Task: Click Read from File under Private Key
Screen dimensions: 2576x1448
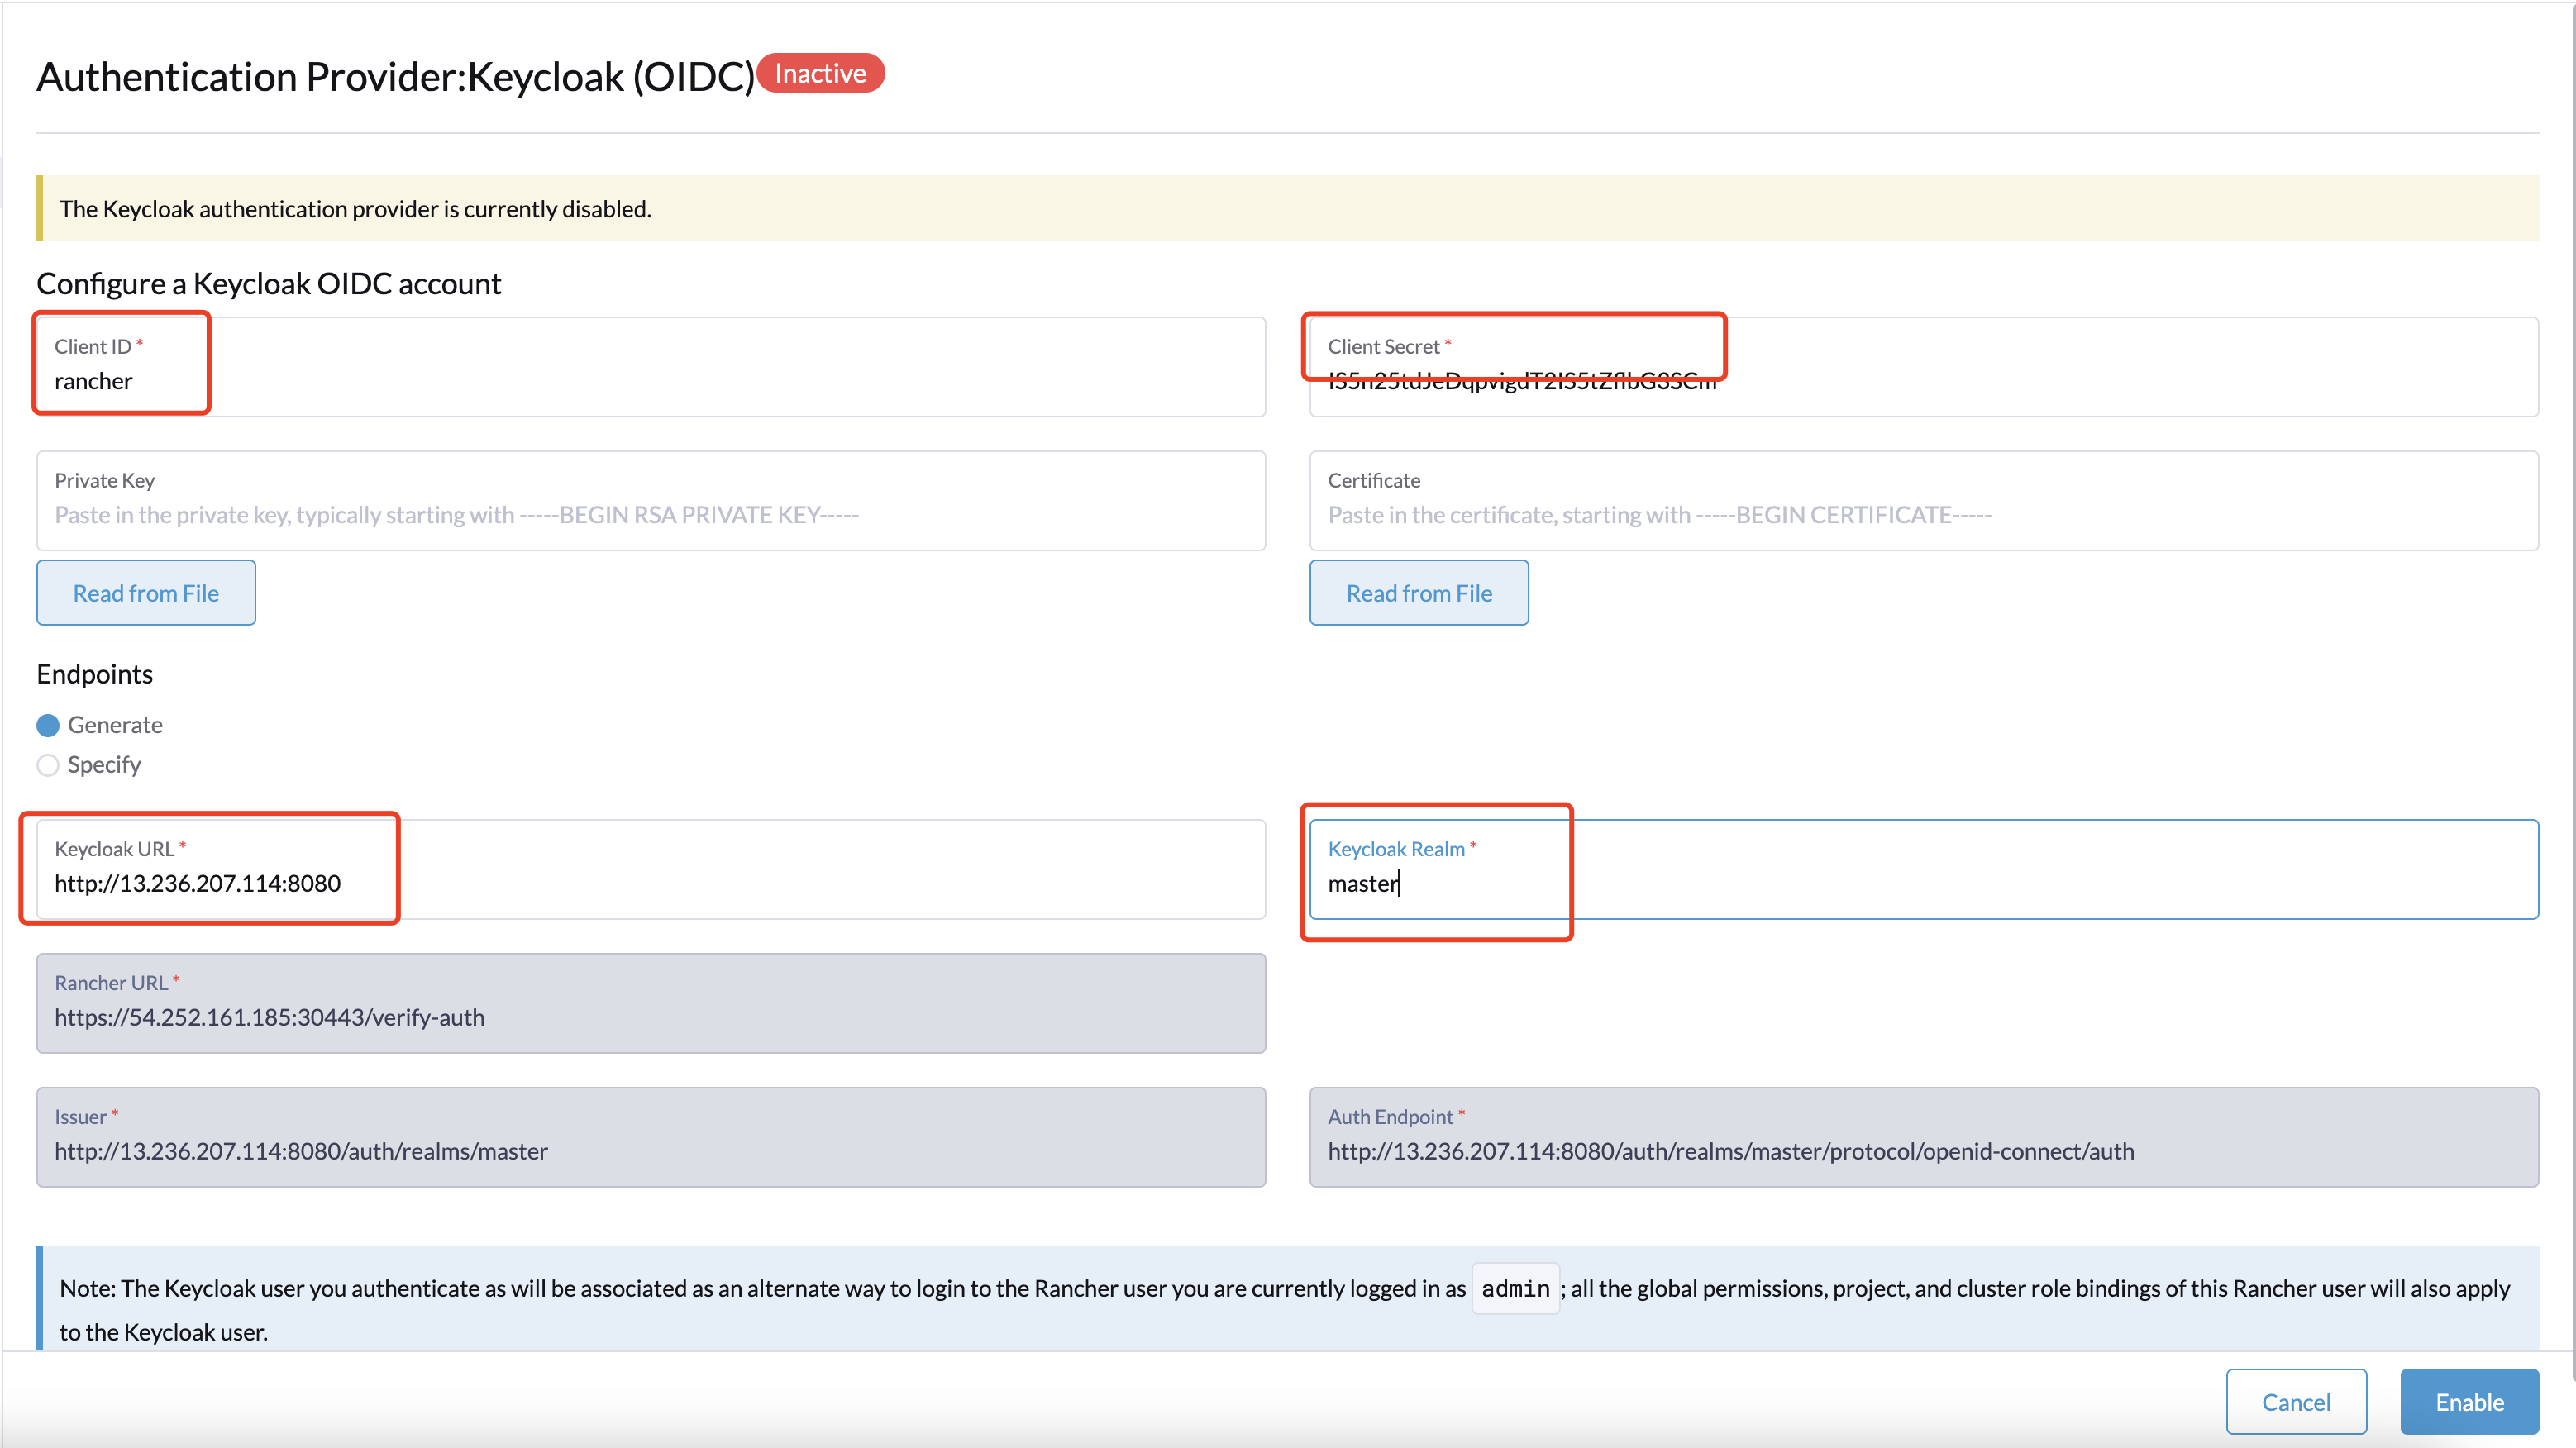Action: [146, 593]
